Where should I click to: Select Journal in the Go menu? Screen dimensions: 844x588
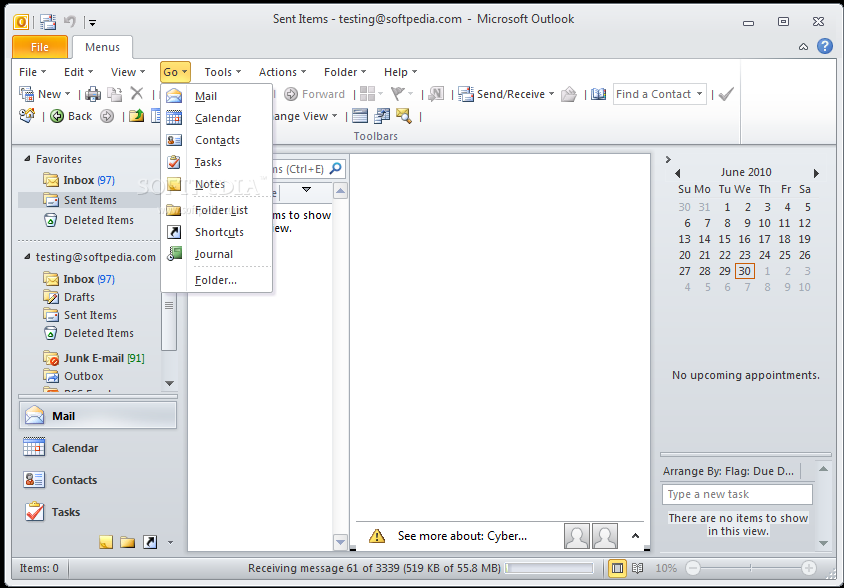pos(216,254)
